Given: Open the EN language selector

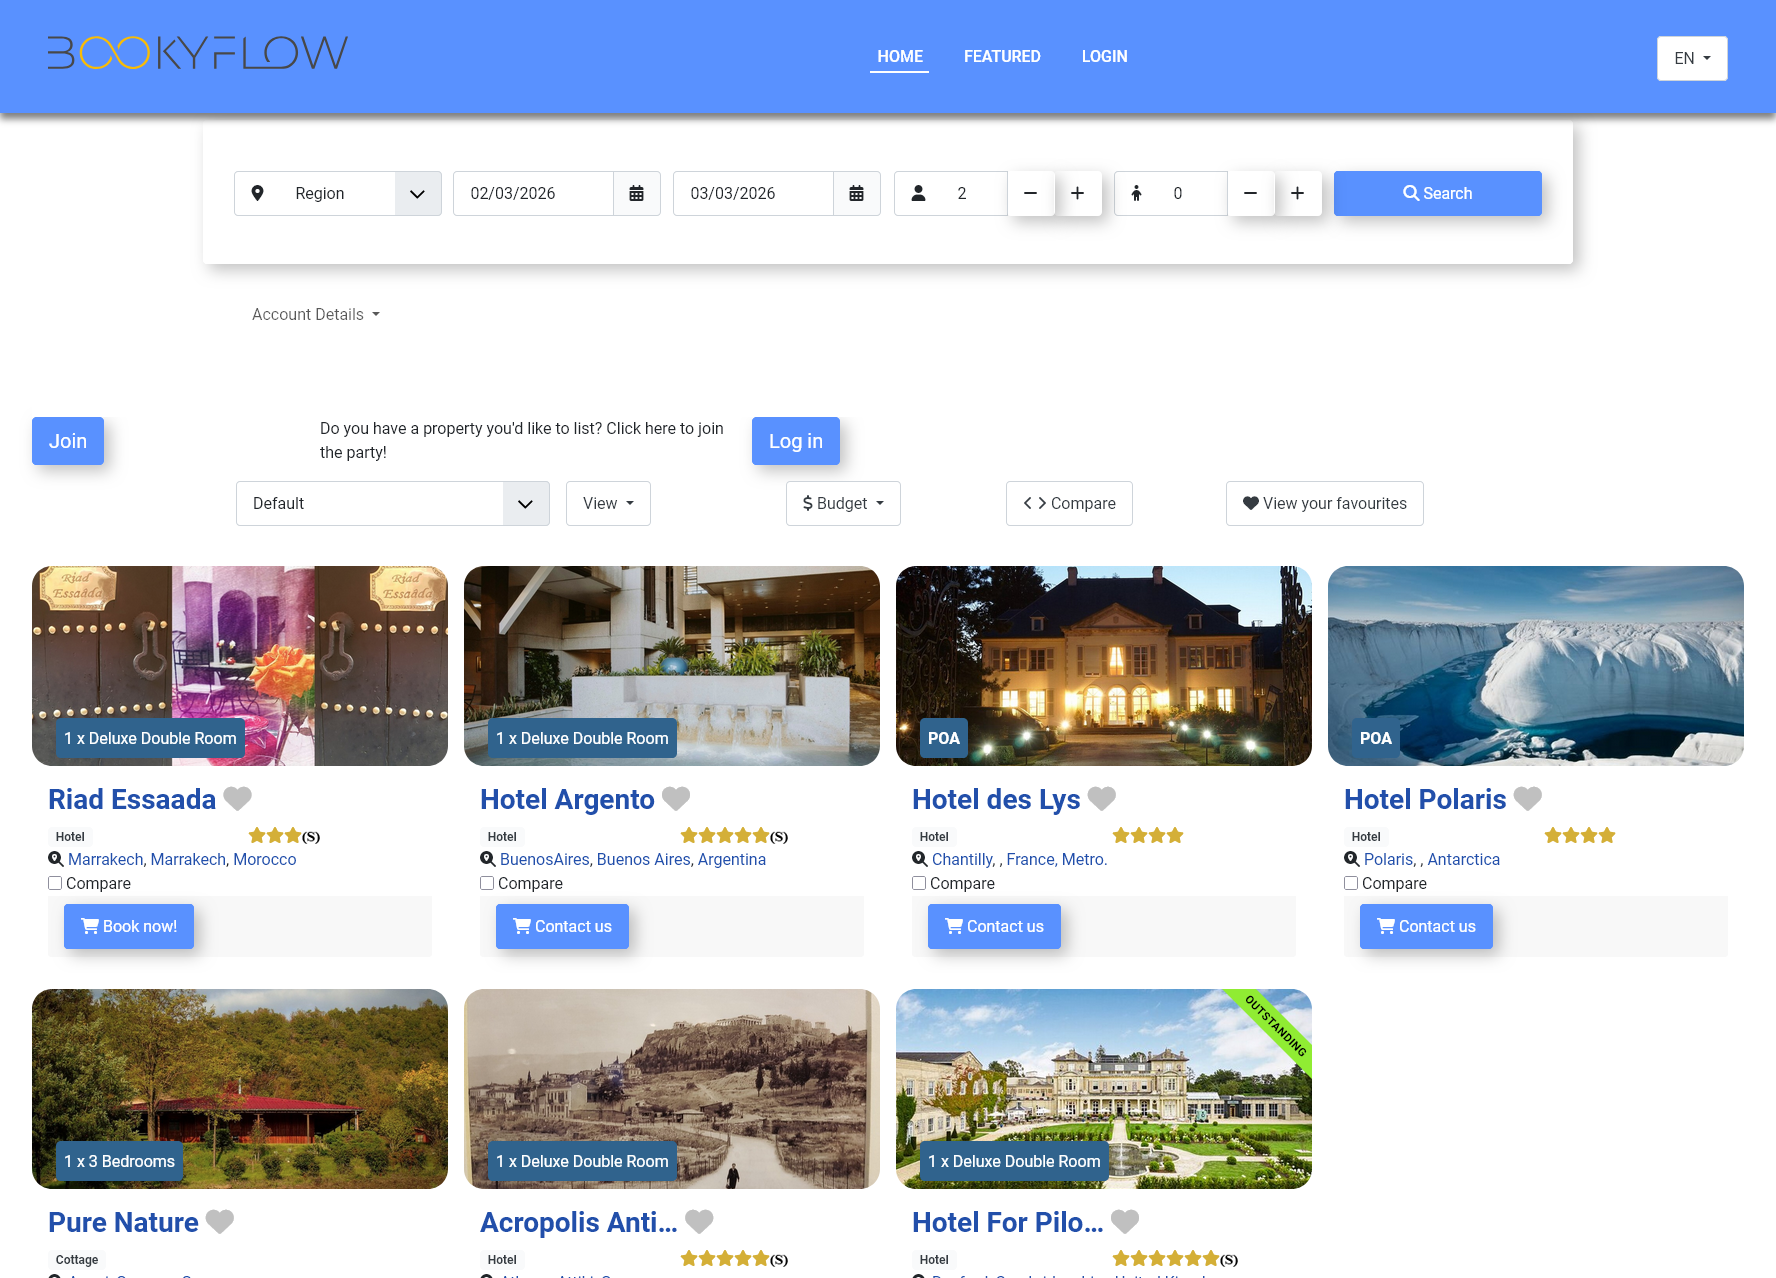Looking at the screenshot, I should tap(1691, 58).
